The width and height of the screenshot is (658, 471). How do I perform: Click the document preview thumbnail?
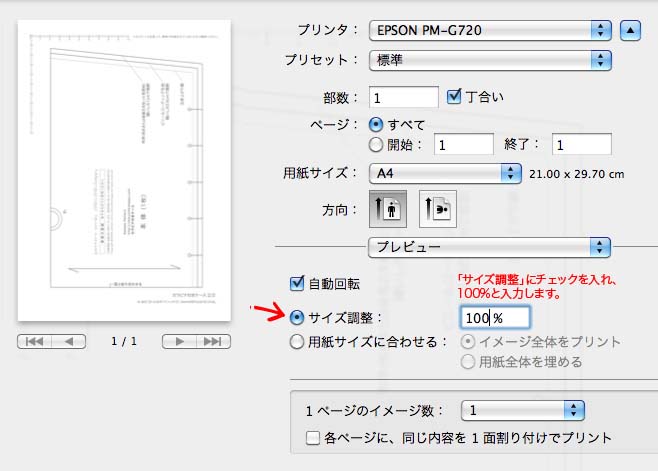(x=125, y=170)
